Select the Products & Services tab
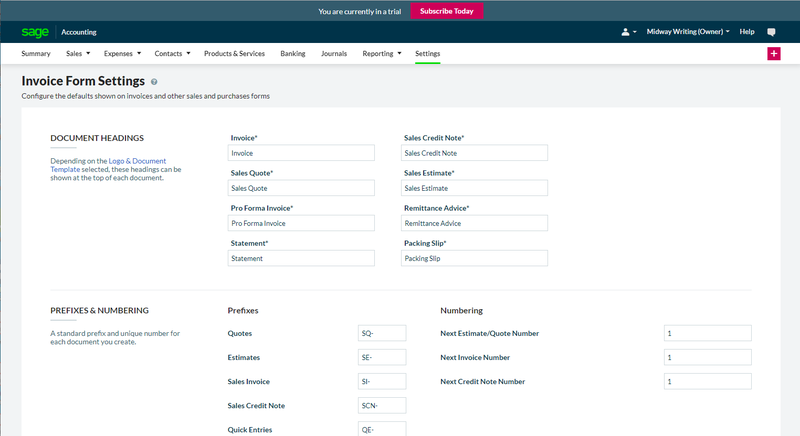This screenshot has width=800, height=436. pos(234,54)
